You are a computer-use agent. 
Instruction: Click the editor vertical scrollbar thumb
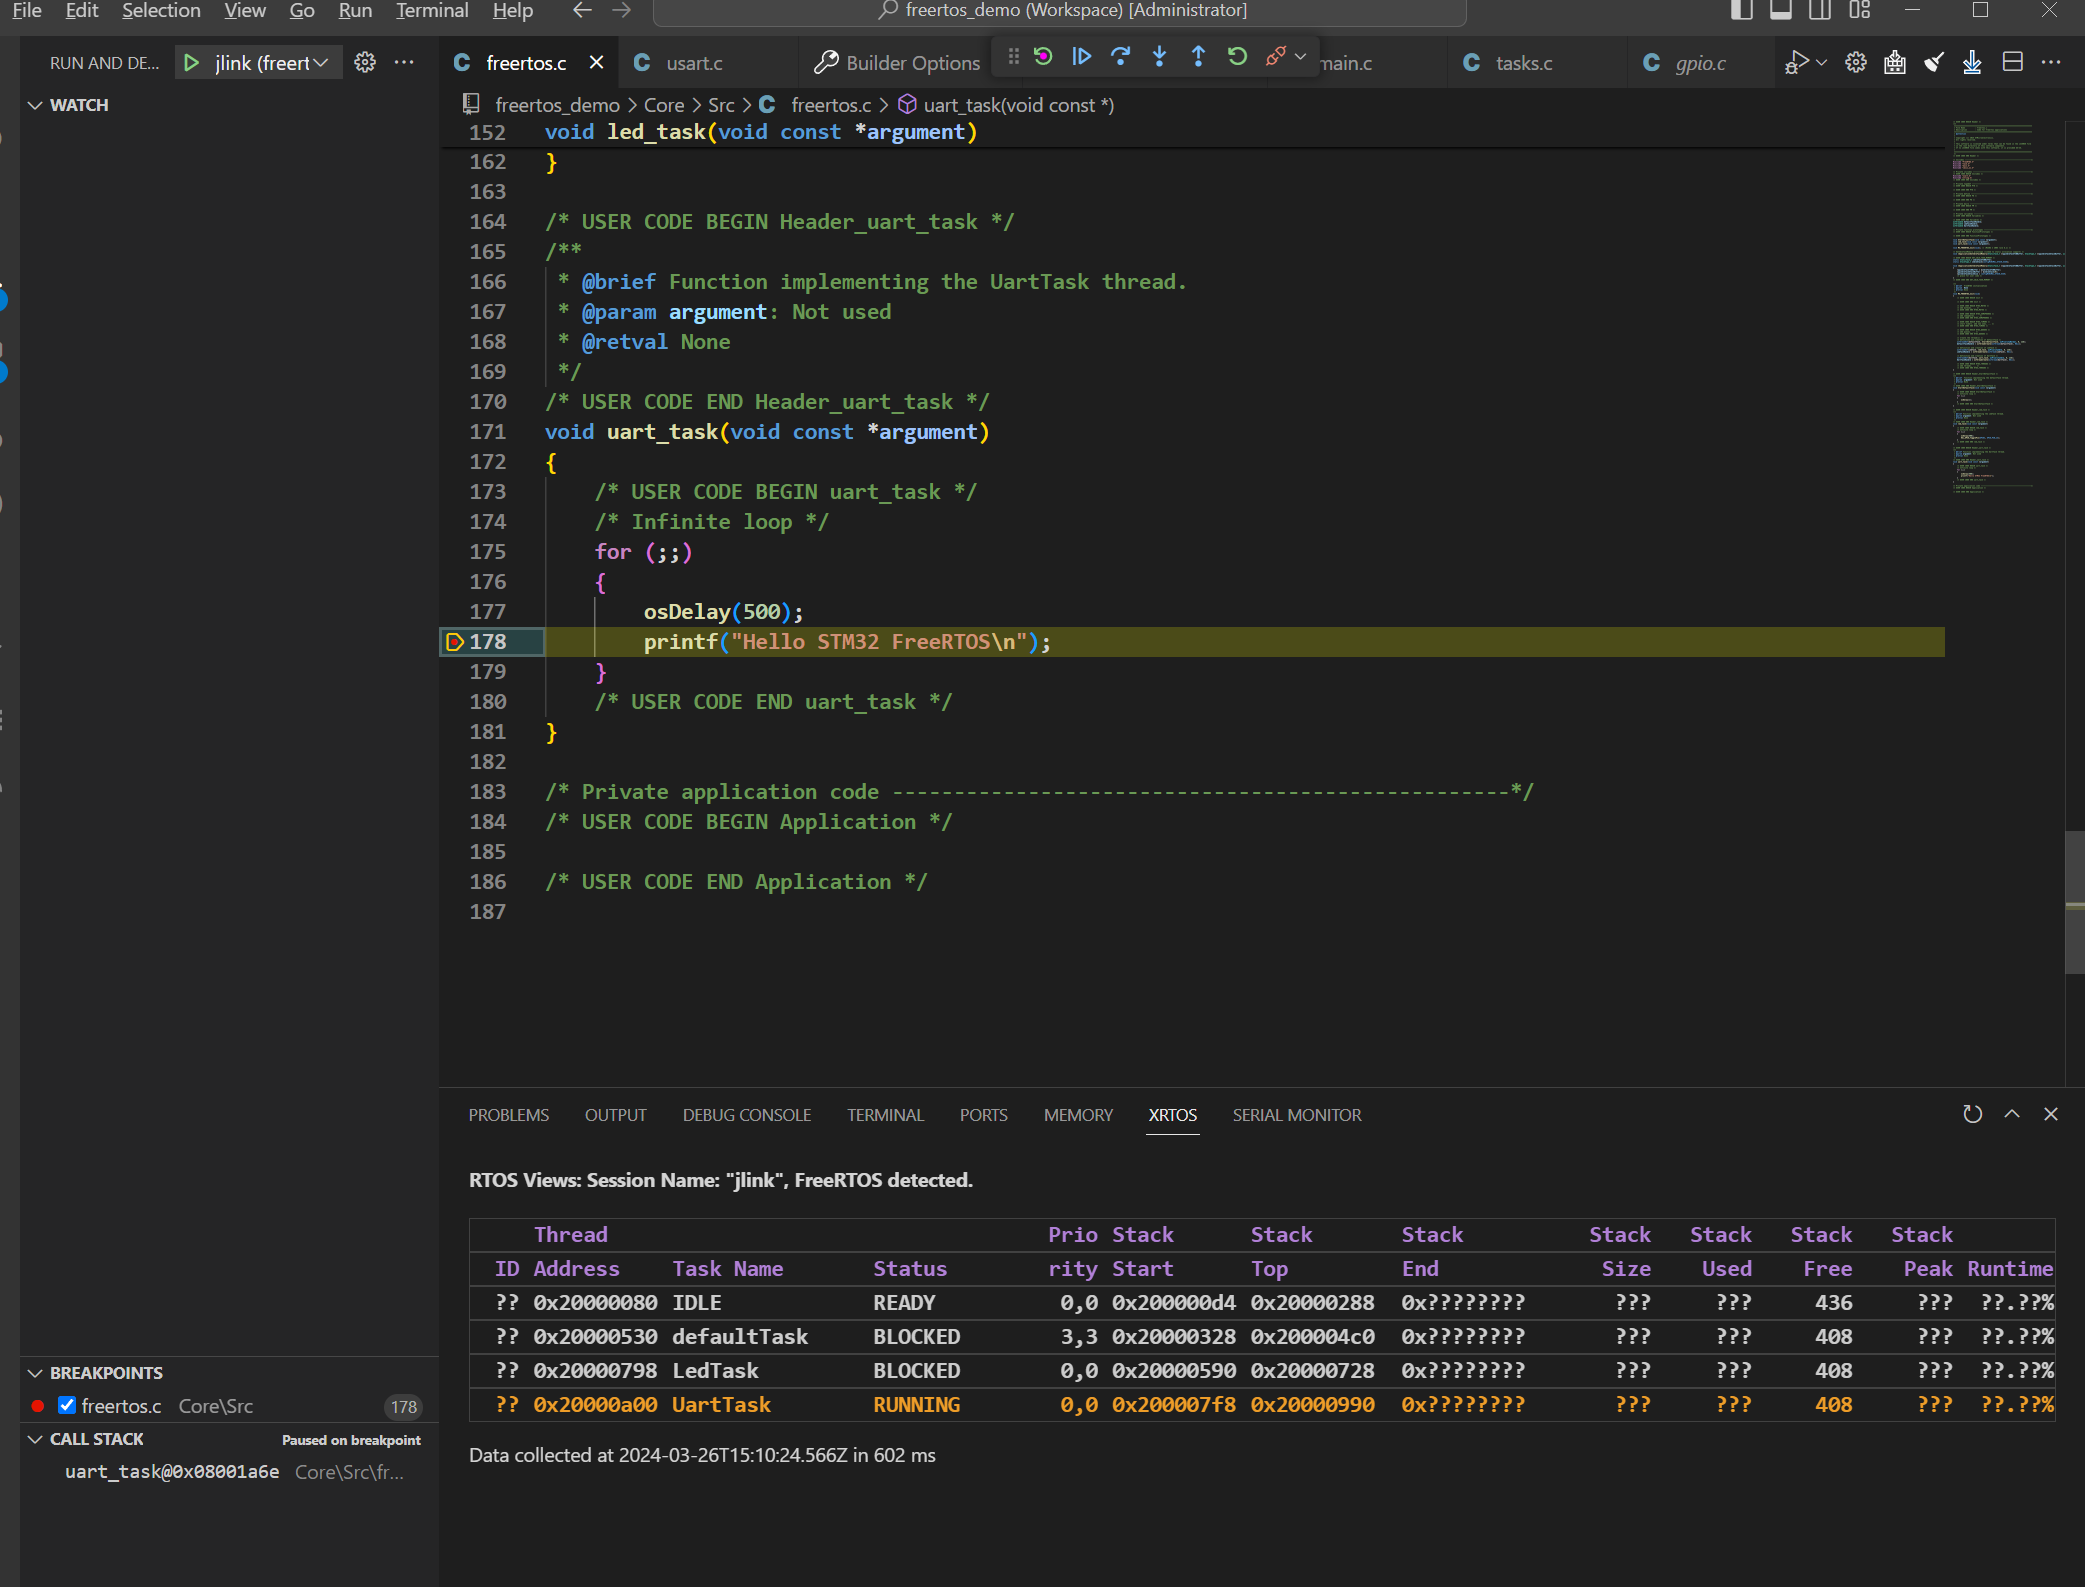2074,902
